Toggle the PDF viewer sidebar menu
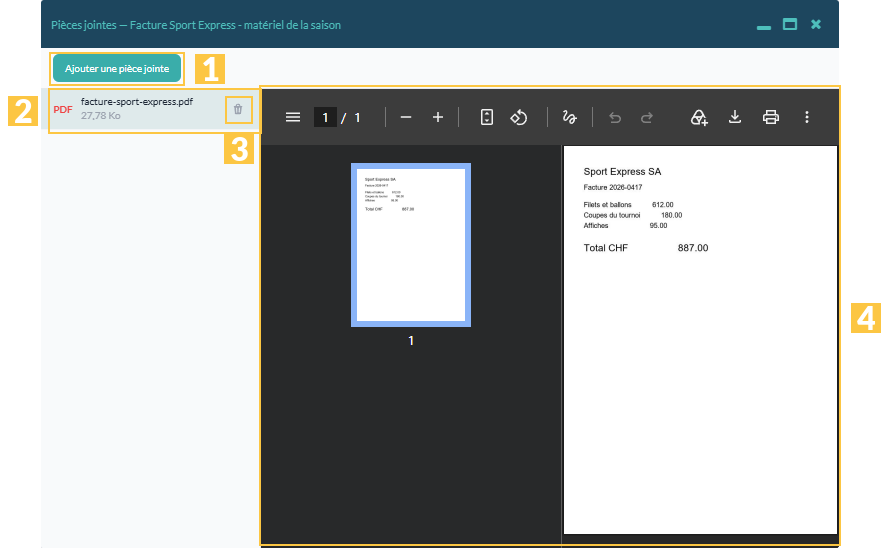 [293, 117]
